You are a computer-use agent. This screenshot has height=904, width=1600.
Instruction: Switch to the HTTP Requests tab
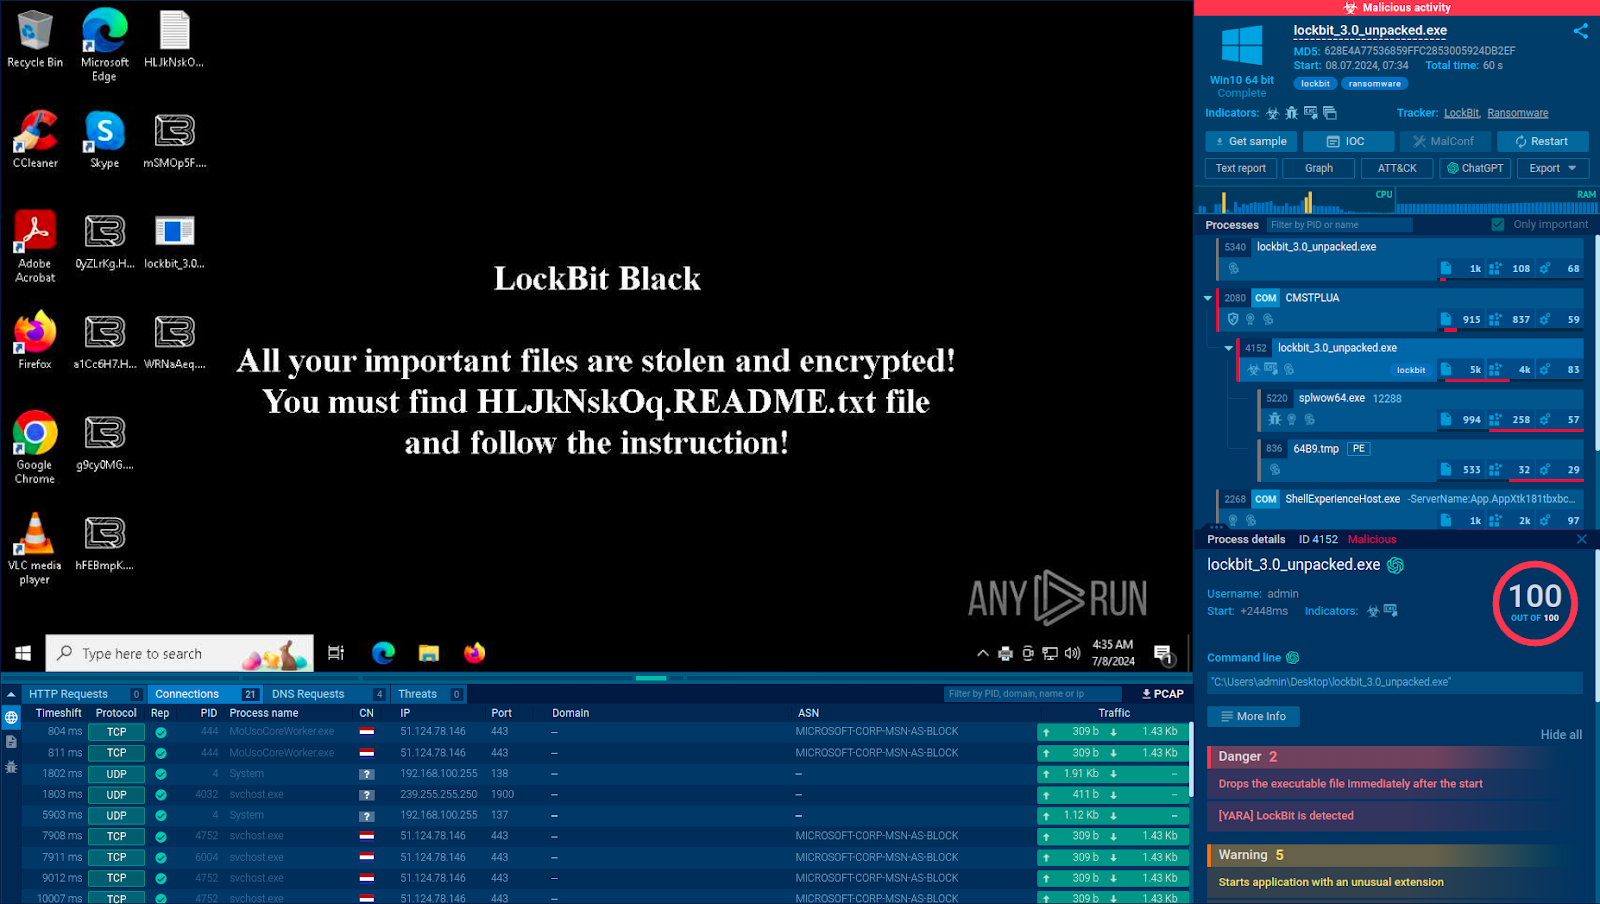[84, 694]
